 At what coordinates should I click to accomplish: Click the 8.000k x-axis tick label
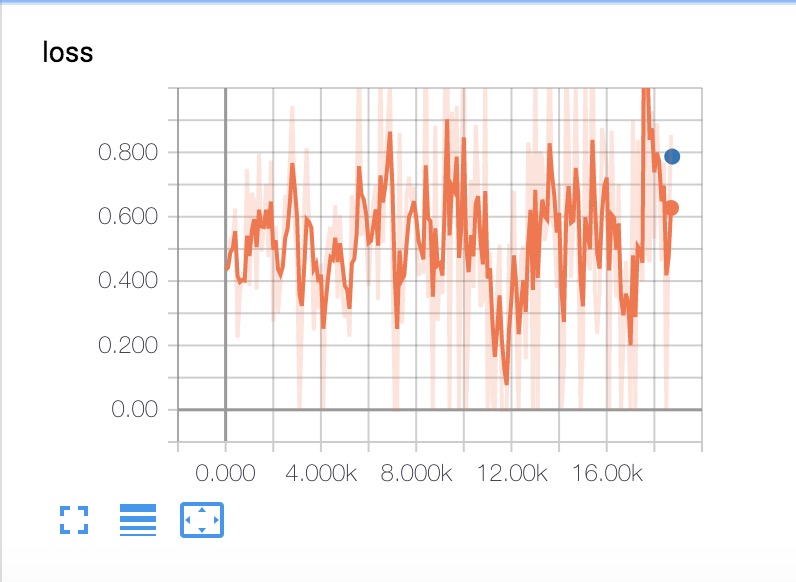point(416,472)
